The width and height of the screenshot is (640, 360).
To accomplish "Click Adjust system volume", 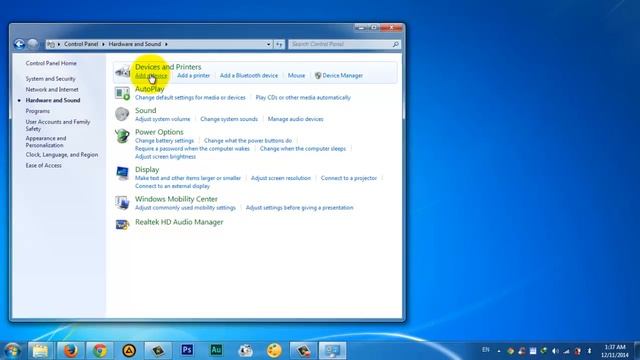I will coord(162,119).
